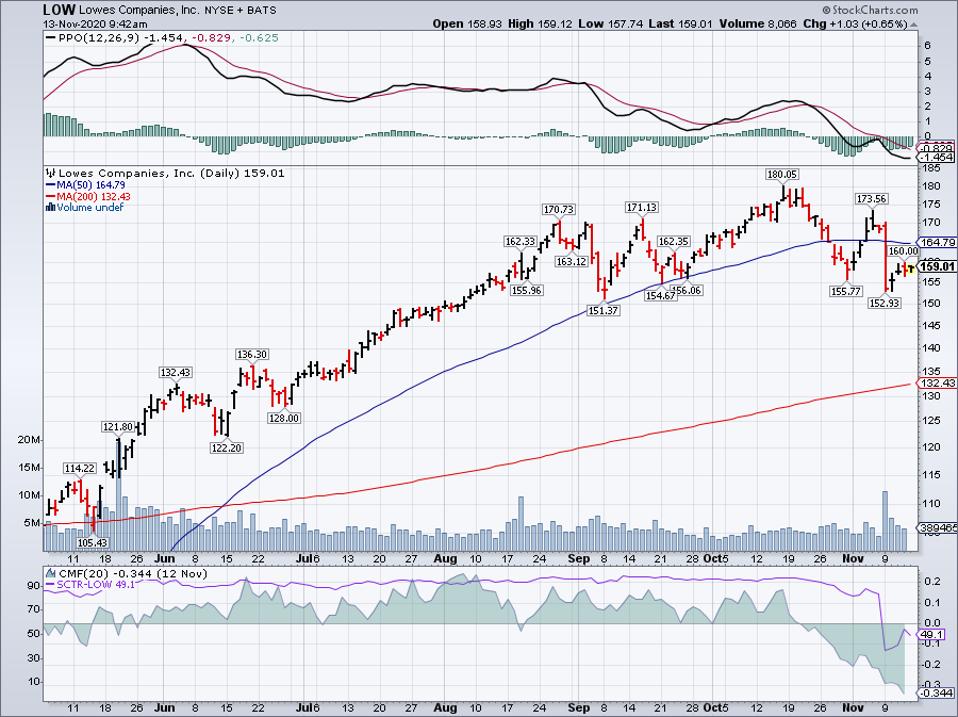Click the 152.93 low price label
Image resolution: width=958 pixels, height=717 pixels.
coord(885,303)
